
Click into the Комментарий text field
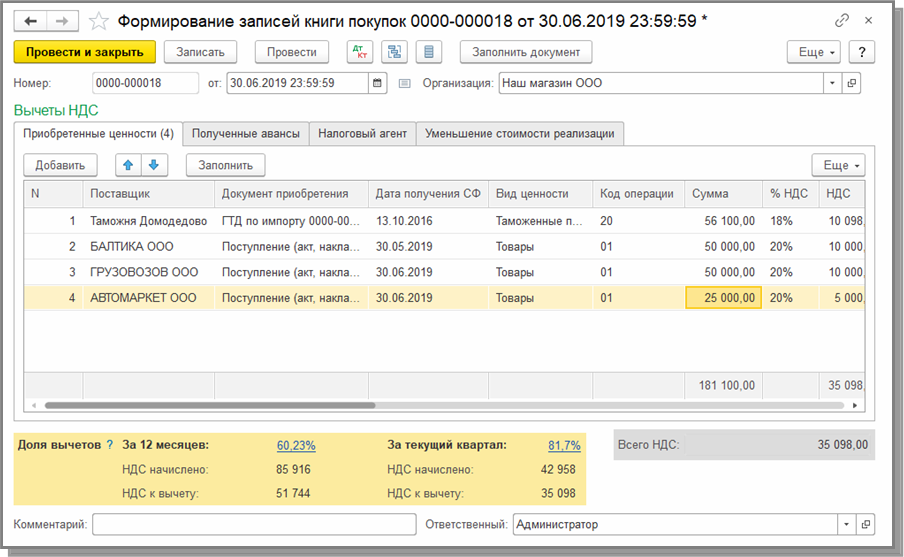pyautogui.click(x=254, y=524)
